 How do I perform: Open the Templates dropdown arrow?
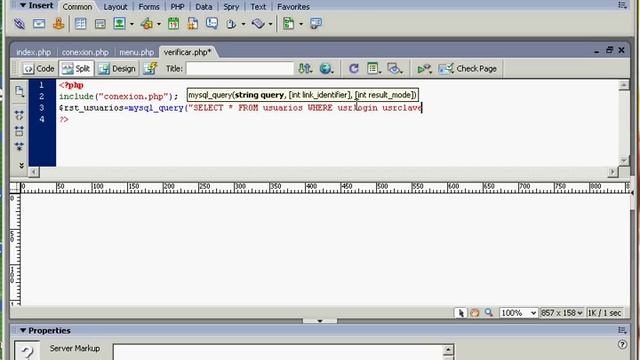[x=301, y=24]
